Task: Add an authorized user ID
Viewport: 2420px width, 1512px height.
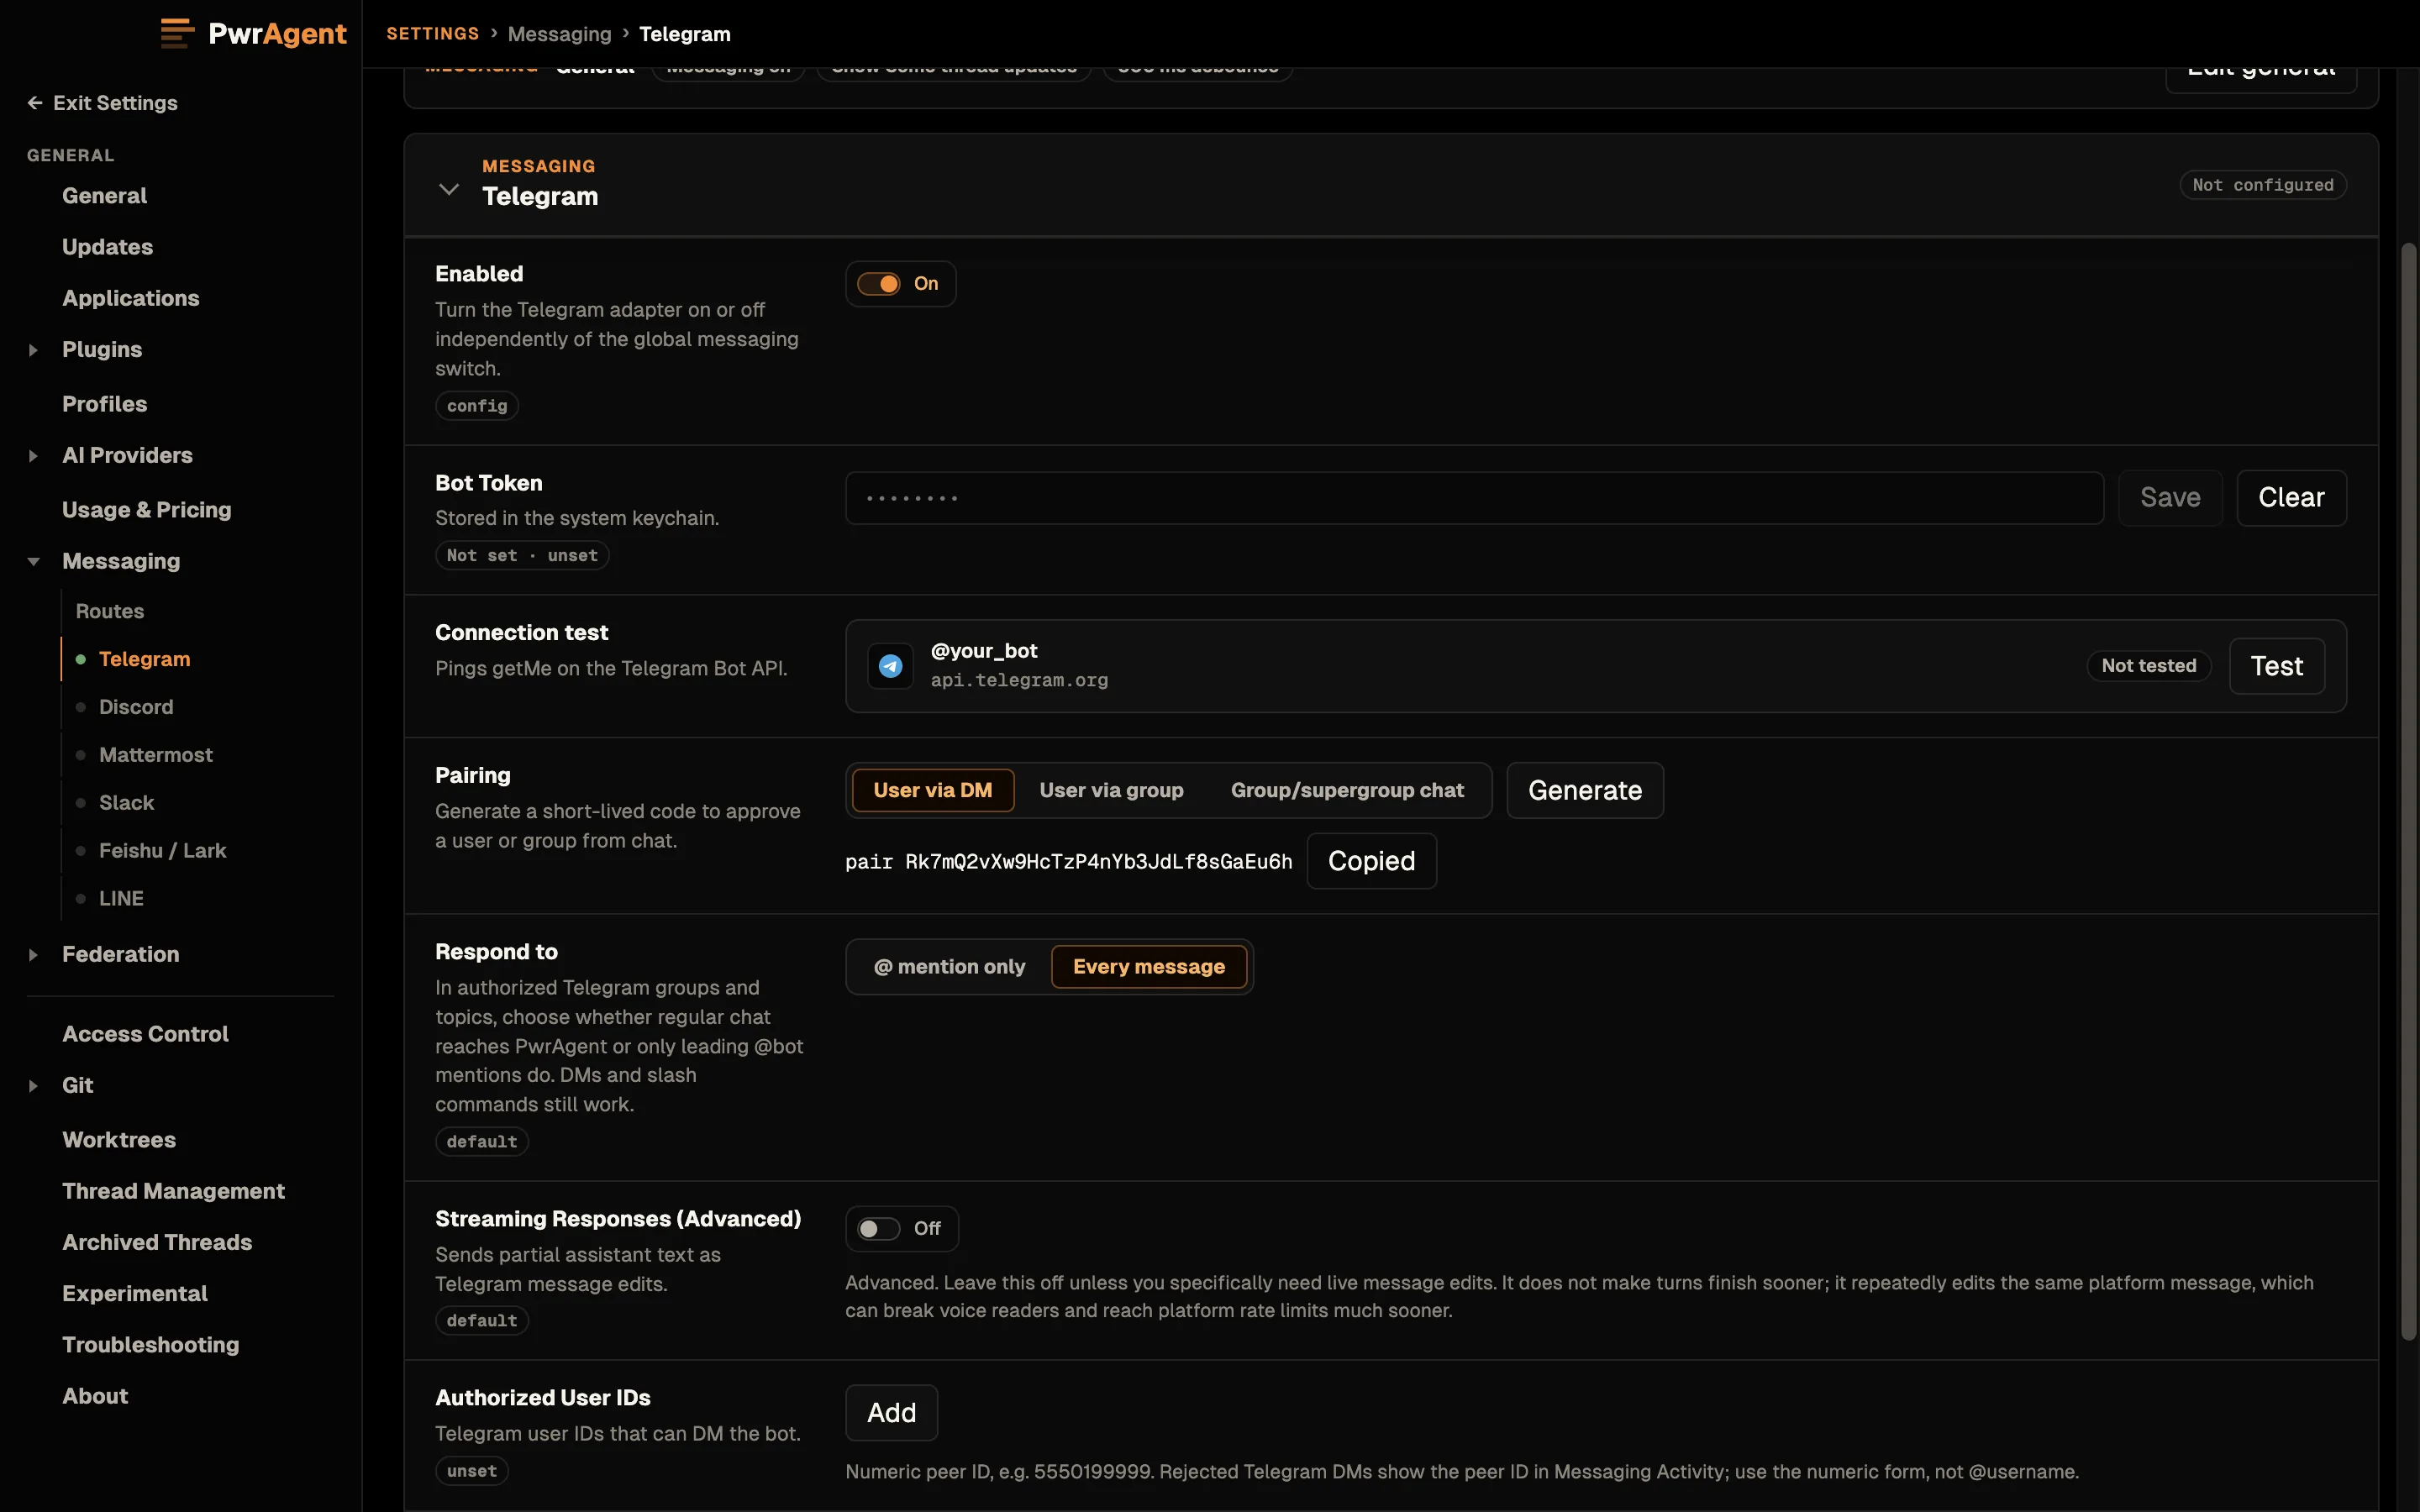Action: coord(891,1413)
